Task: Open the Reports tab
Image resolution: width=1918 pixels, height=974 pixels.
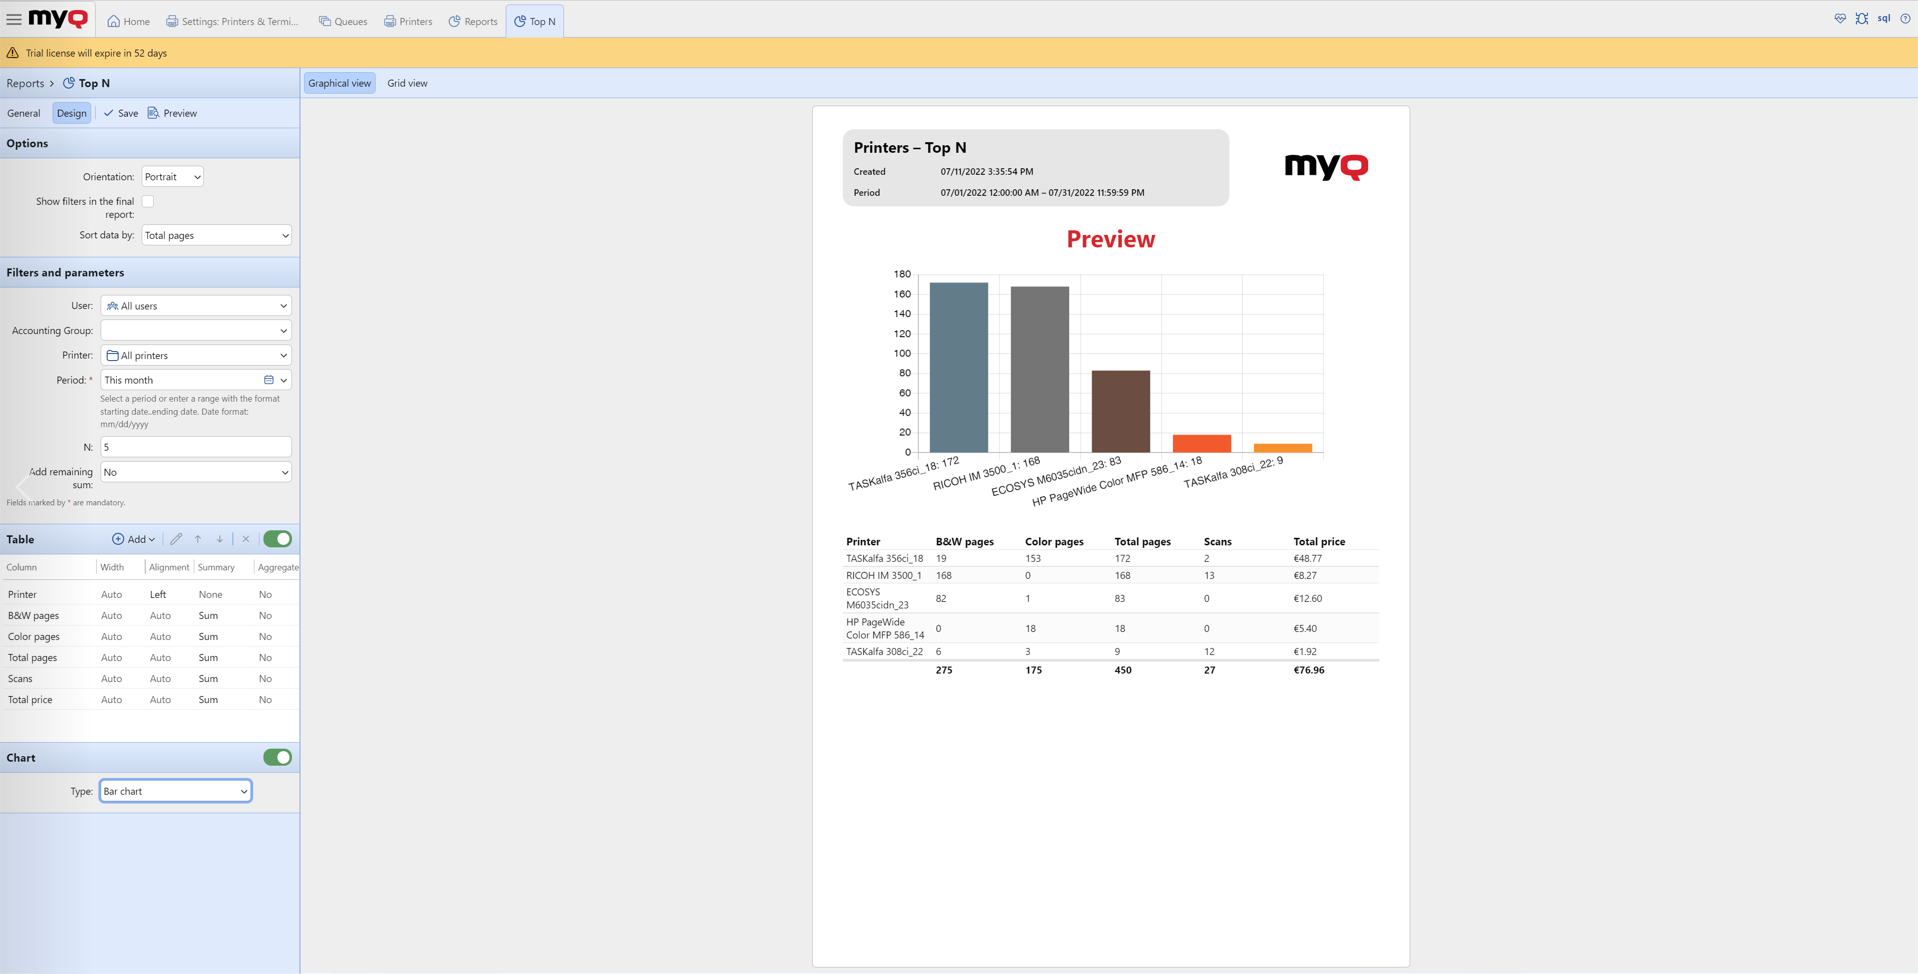Action: [473, 21]
